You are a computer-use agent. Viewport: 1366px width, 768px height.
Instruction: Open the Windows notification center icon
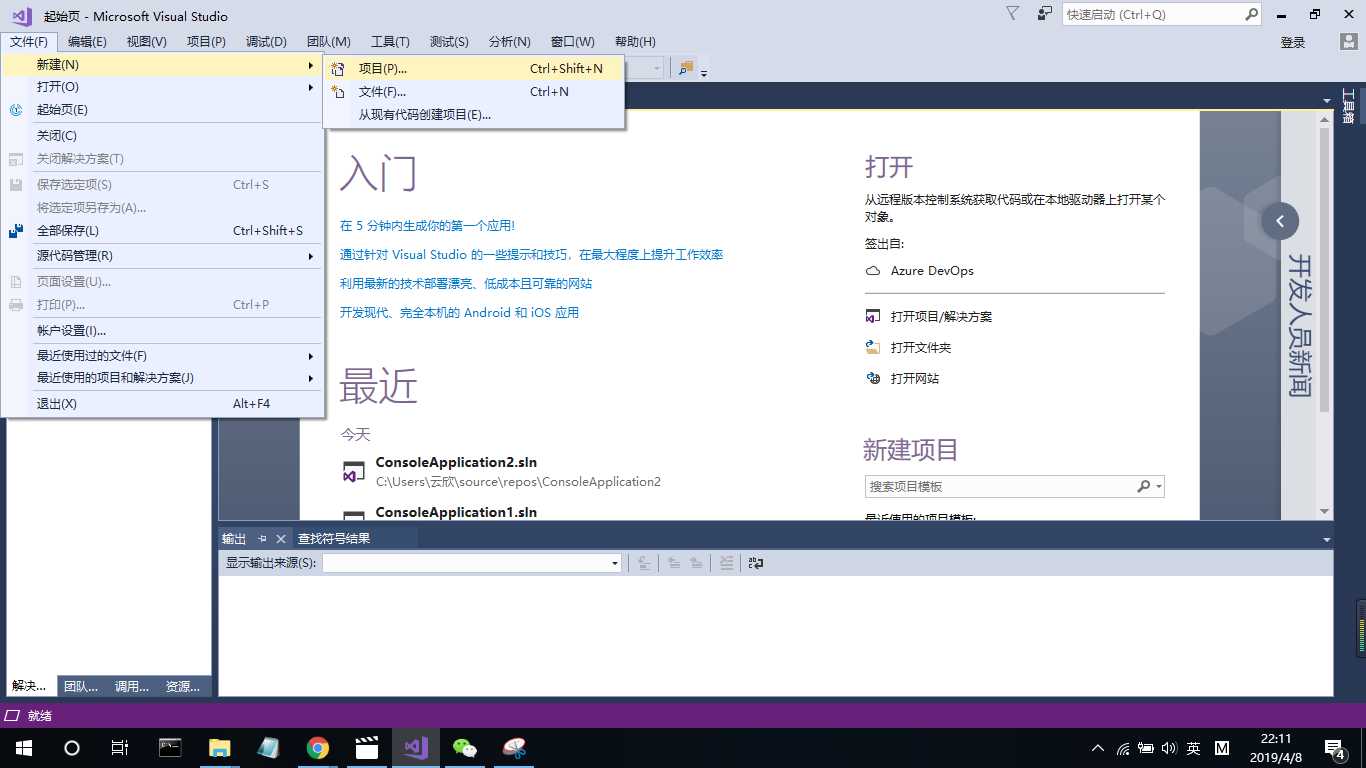pyautogui.click(x=1336, y=748)
